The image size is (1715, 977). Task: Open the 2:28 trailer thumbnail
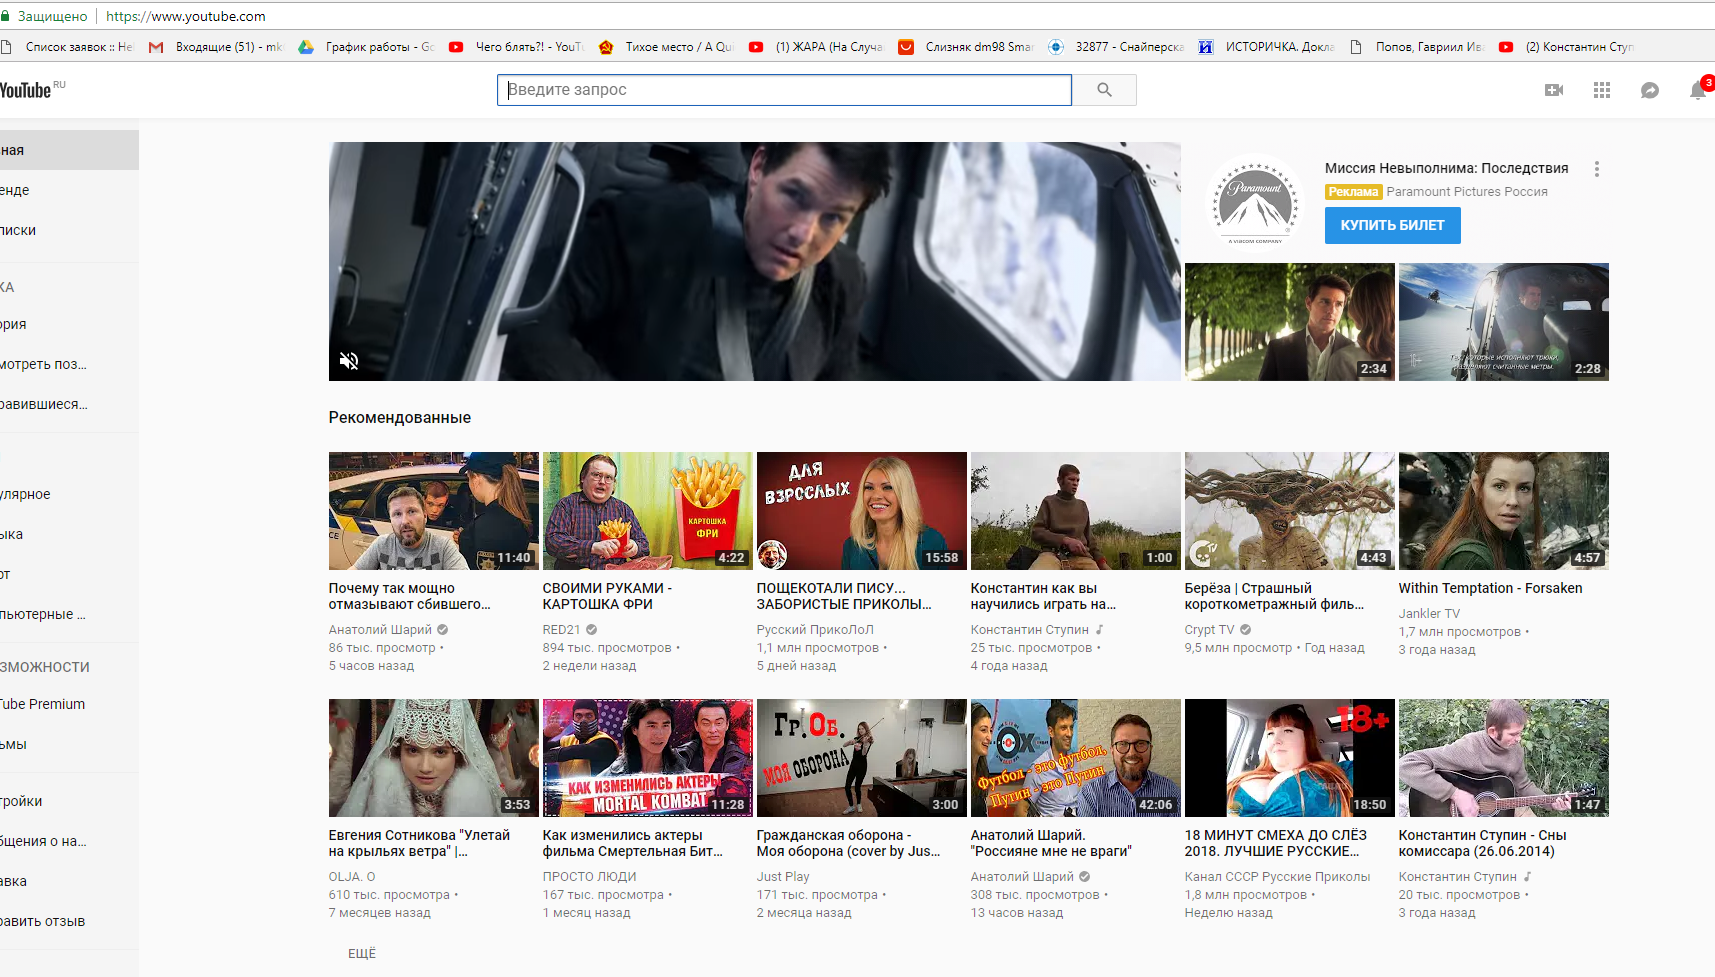tap(1504, 322)
